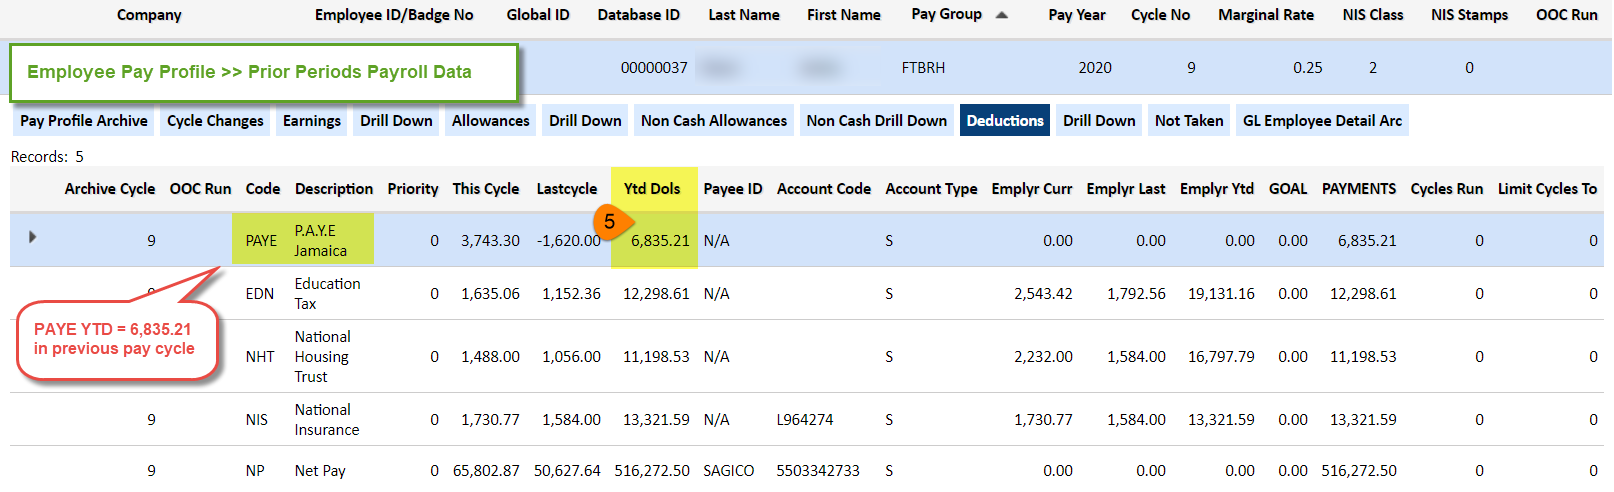The width and height of the screenshot is (1614, 492).
Task: Select the PAYE code cell
Action: tap(261, 241)
